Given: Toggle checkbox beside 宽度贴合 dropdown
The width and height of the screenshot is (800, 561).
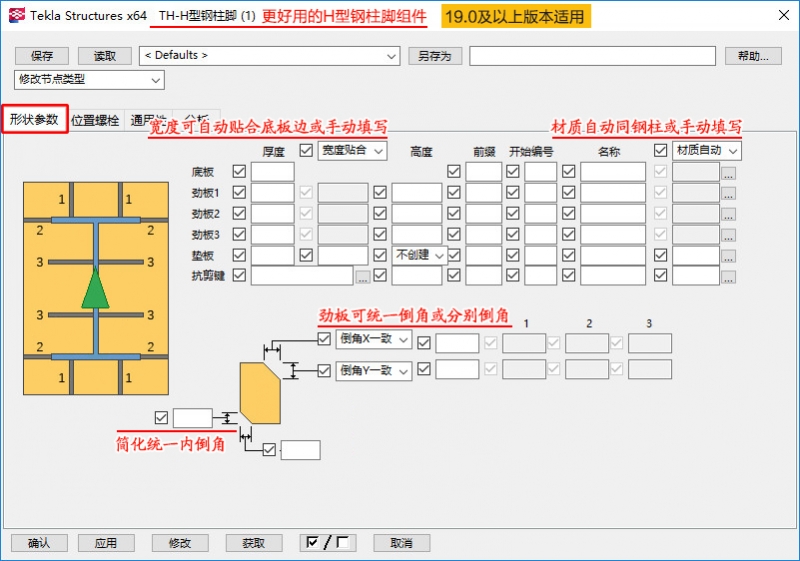Looking at the screenshot, I should (x=306, y=150).
